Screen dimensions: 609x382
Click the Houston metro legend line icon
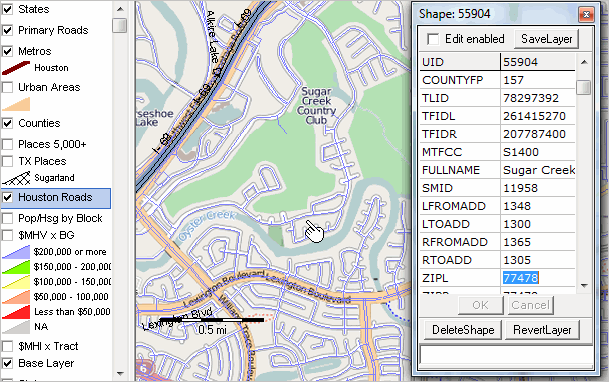pyautogui.click(x=16, y=68)
